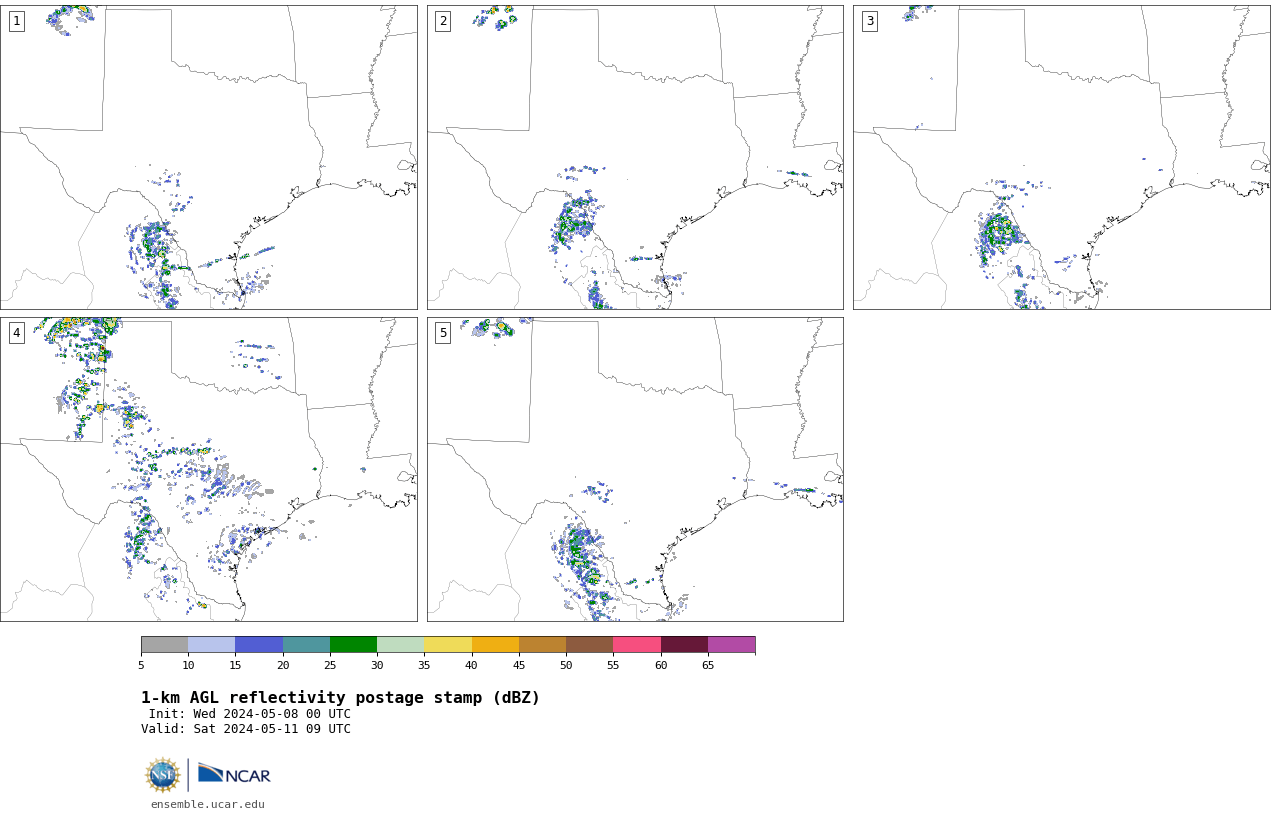This screenshot has width=1280, height=815.
Task: Click the panel number 4 label
Action: point(16,333)
